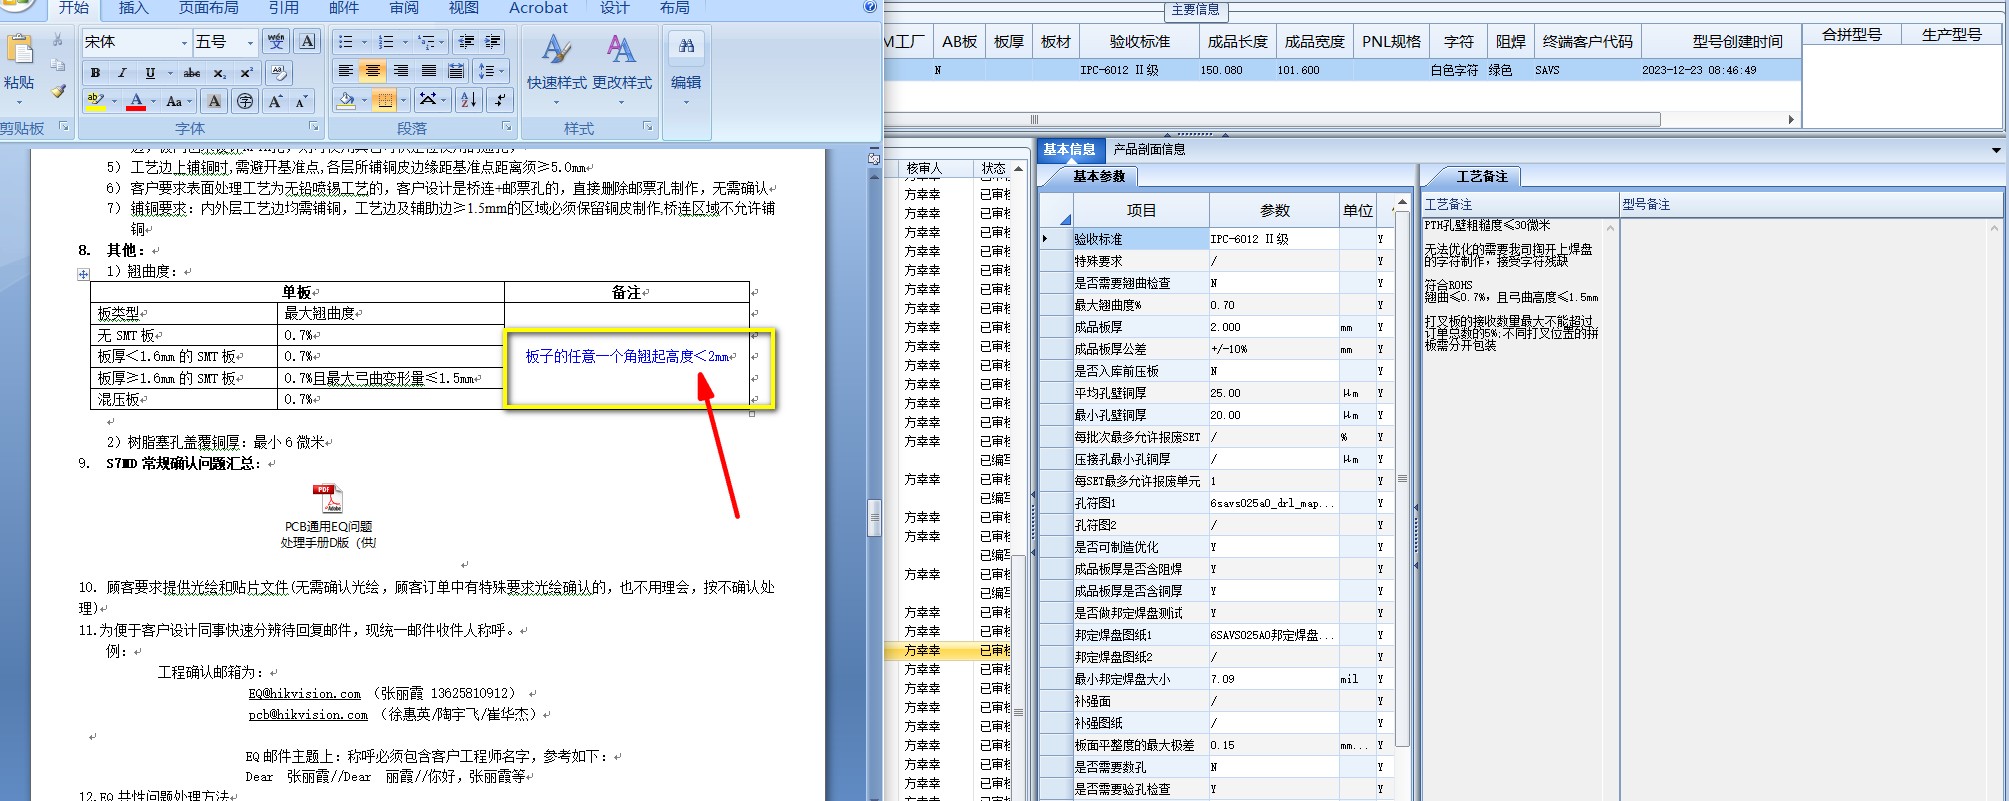This screenshot has height=801, width=2009.
Task: Open the highlight color dropdown arrow
Action: coord(114,101)
